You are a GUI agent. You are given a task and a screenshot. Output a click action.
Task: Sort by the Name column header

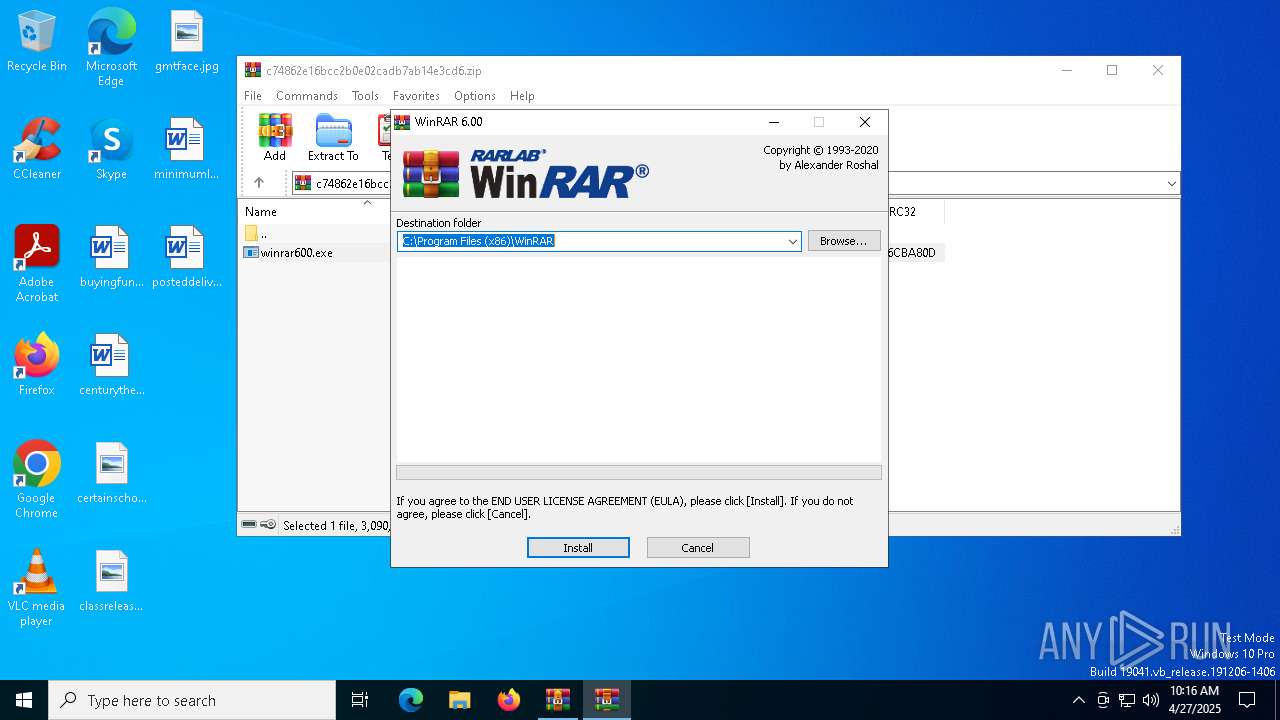262,212
